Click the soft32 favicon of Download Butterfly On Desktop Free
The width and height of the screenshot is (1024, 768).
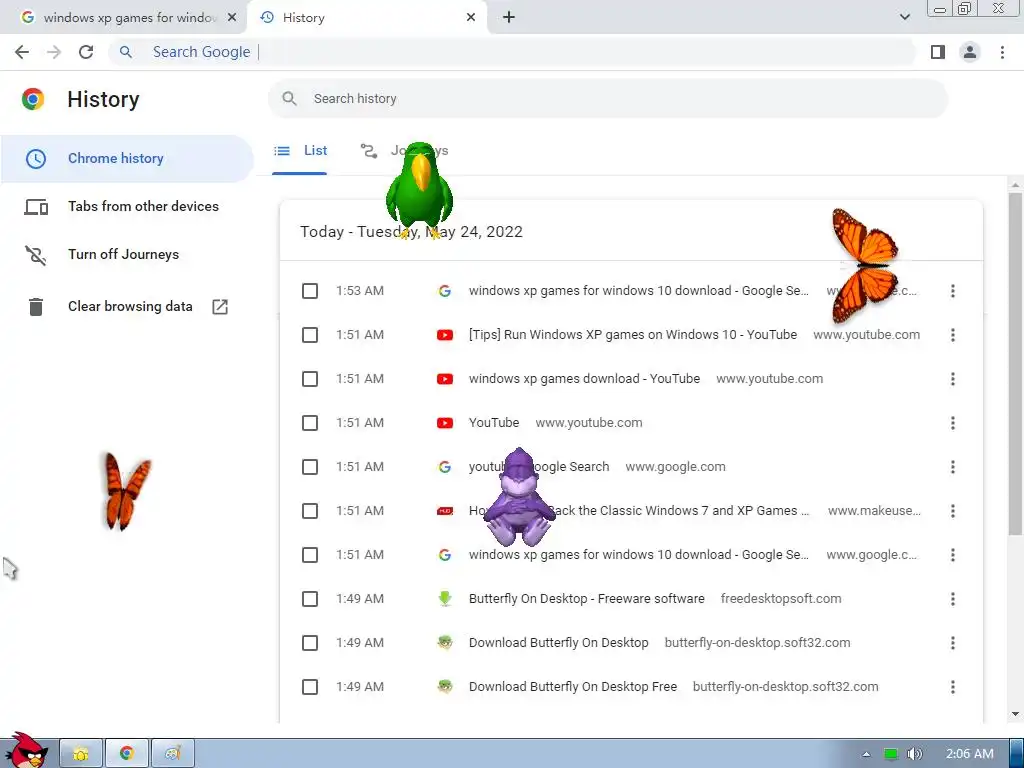[x=445, y=687]
